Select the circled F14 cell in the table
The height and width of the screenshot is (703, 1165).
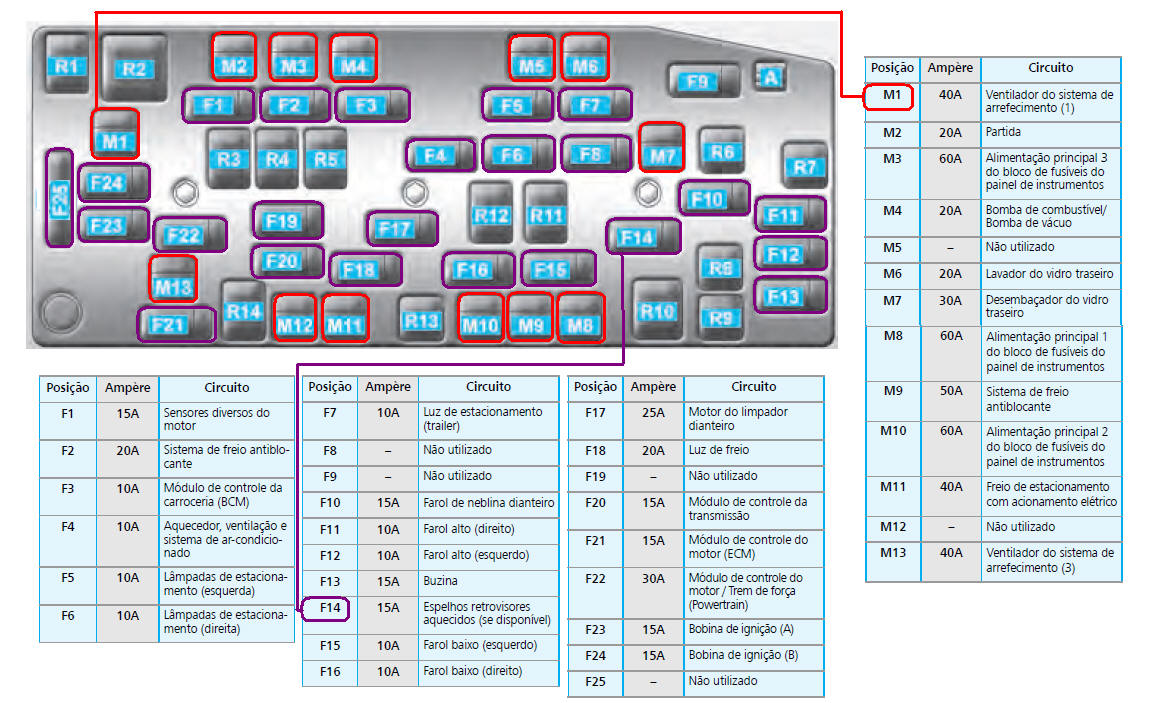click(x=329, y=607)
